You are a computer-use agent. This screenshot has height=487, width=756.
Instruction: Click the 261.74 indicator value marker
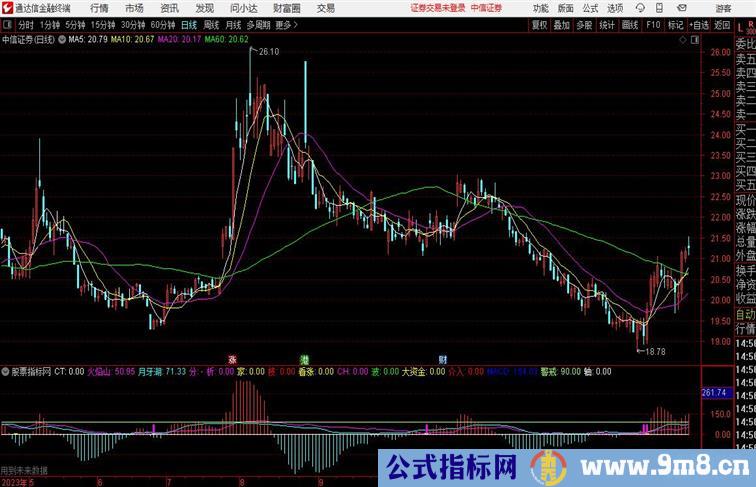click(x=716, y=394)
